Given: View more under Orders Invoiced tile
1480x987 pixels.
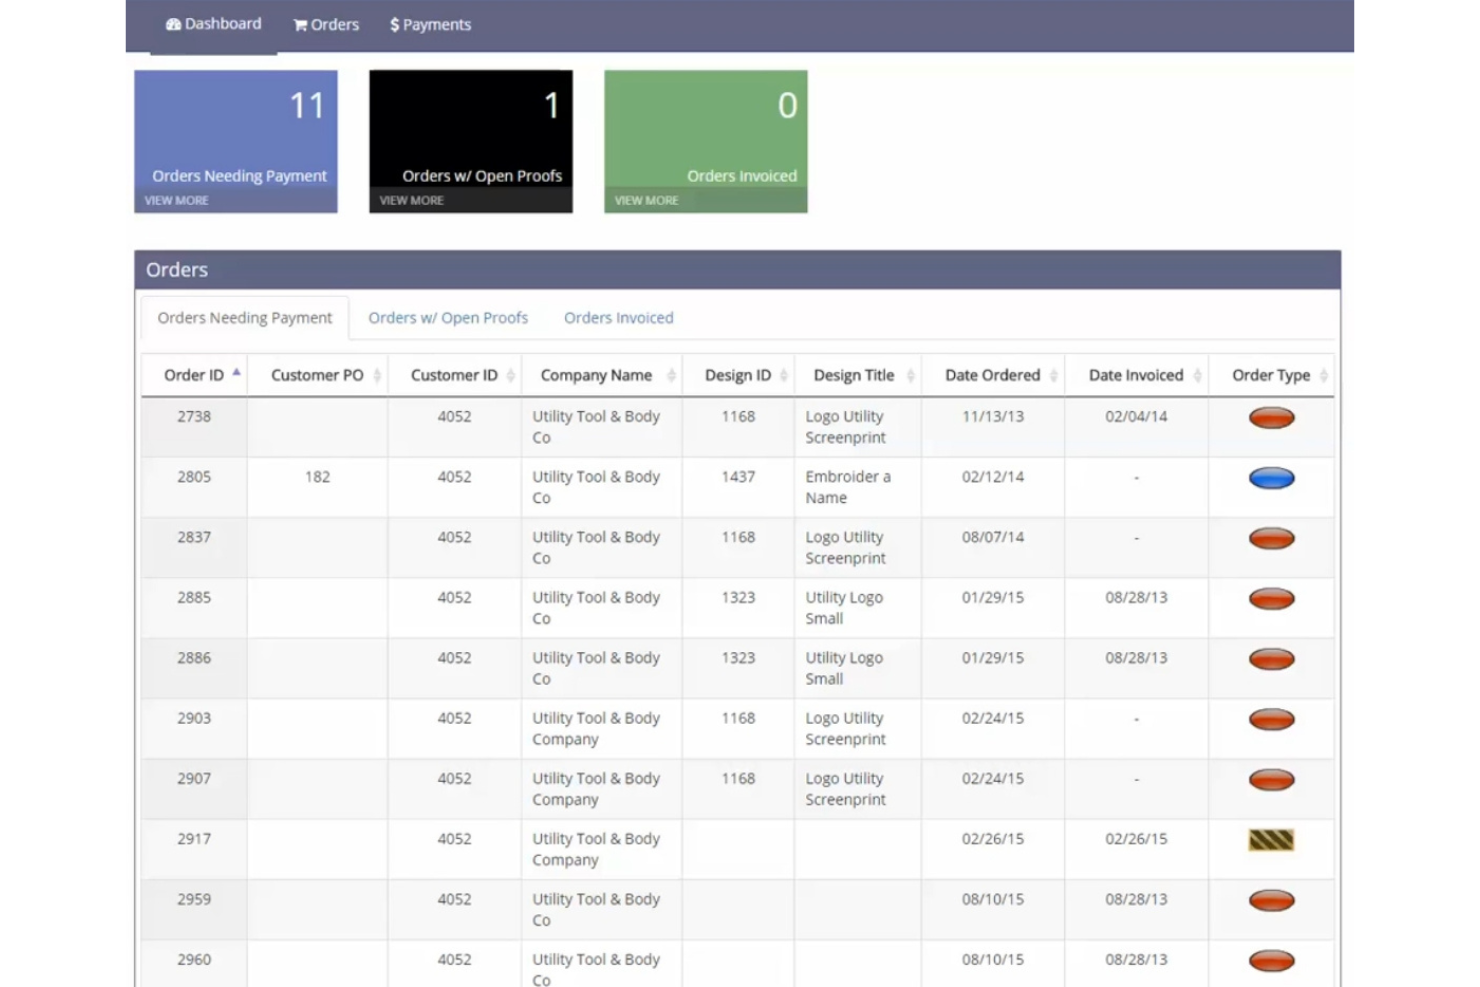Looking at the screenshot, I should (647, 201).
